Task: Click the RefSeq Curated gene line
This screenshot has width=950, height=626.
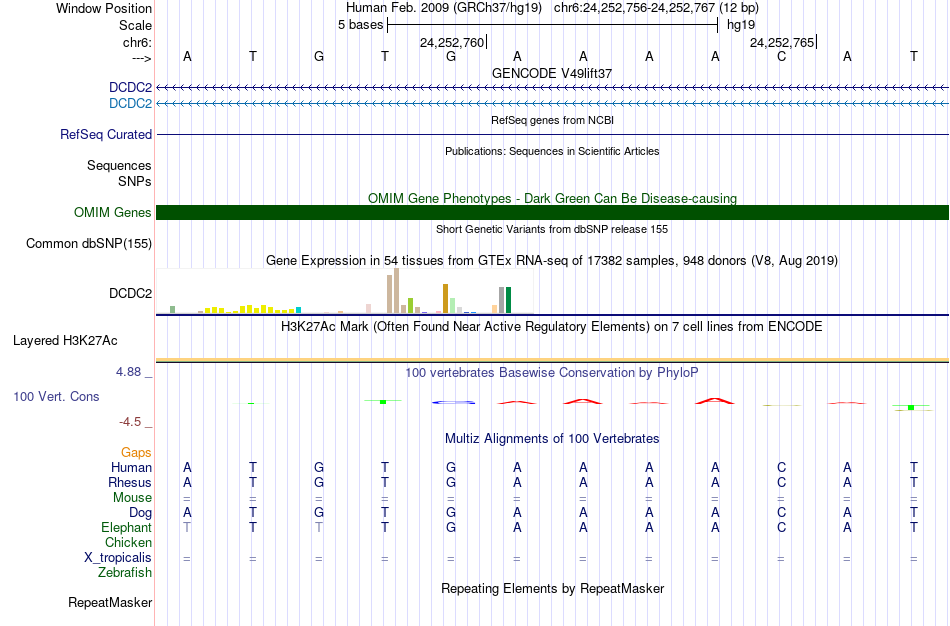Action: click(x=553, y=135)
